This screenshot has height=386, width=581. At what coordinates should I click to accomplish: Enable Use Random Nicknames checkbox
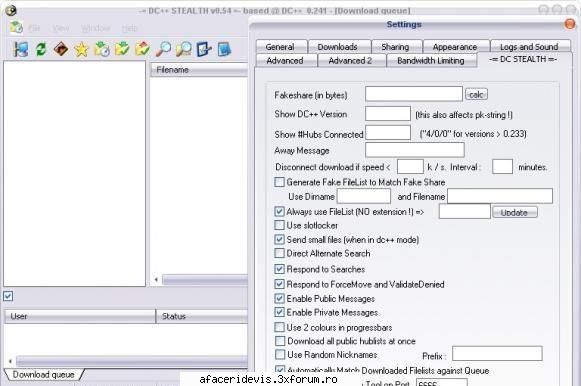click(280, 355)
